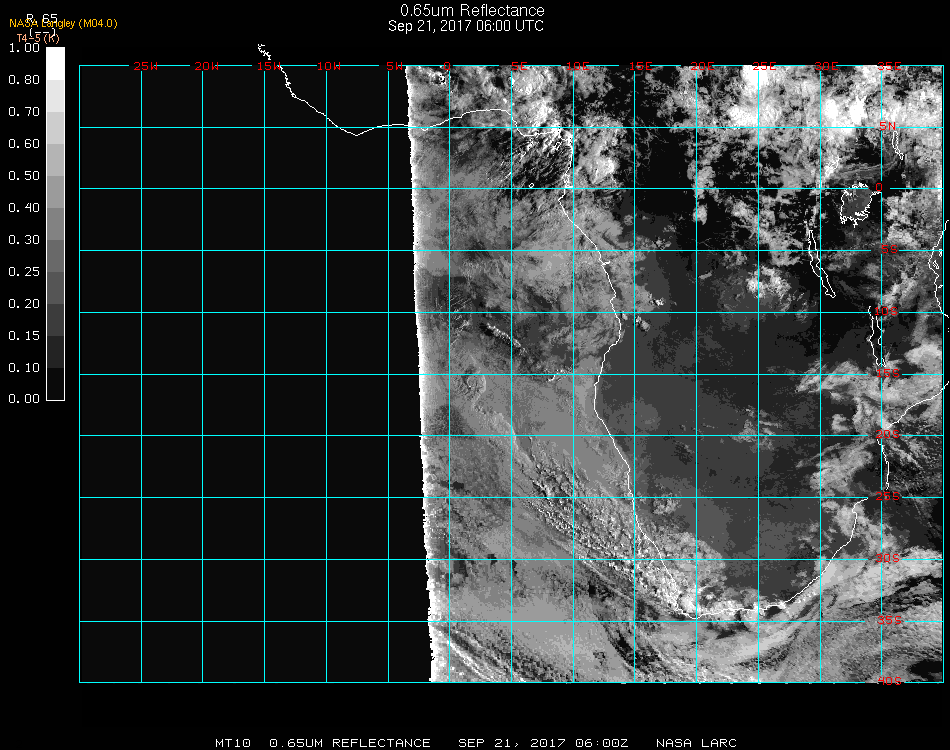Click the 25W longitude label
The height and width of the screenshot is (750, 950).
pos(145,66)
